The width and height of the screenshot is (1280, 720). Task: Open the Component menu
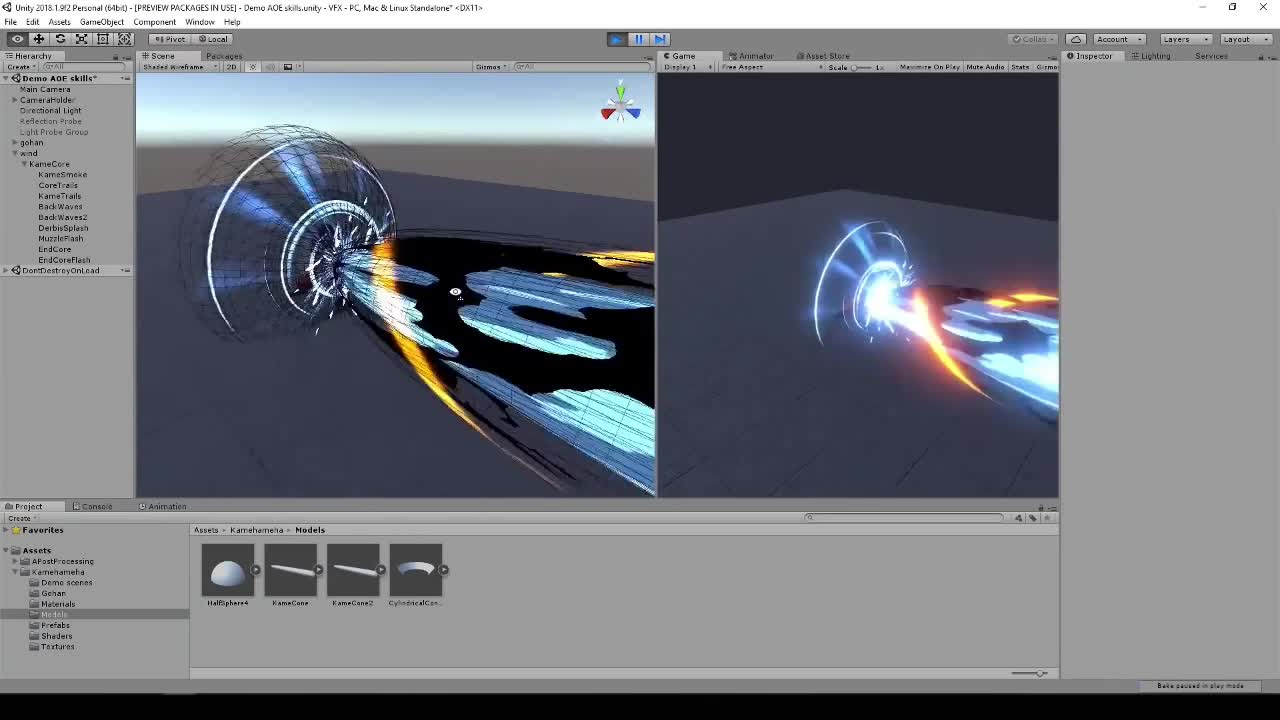point(154,22)
